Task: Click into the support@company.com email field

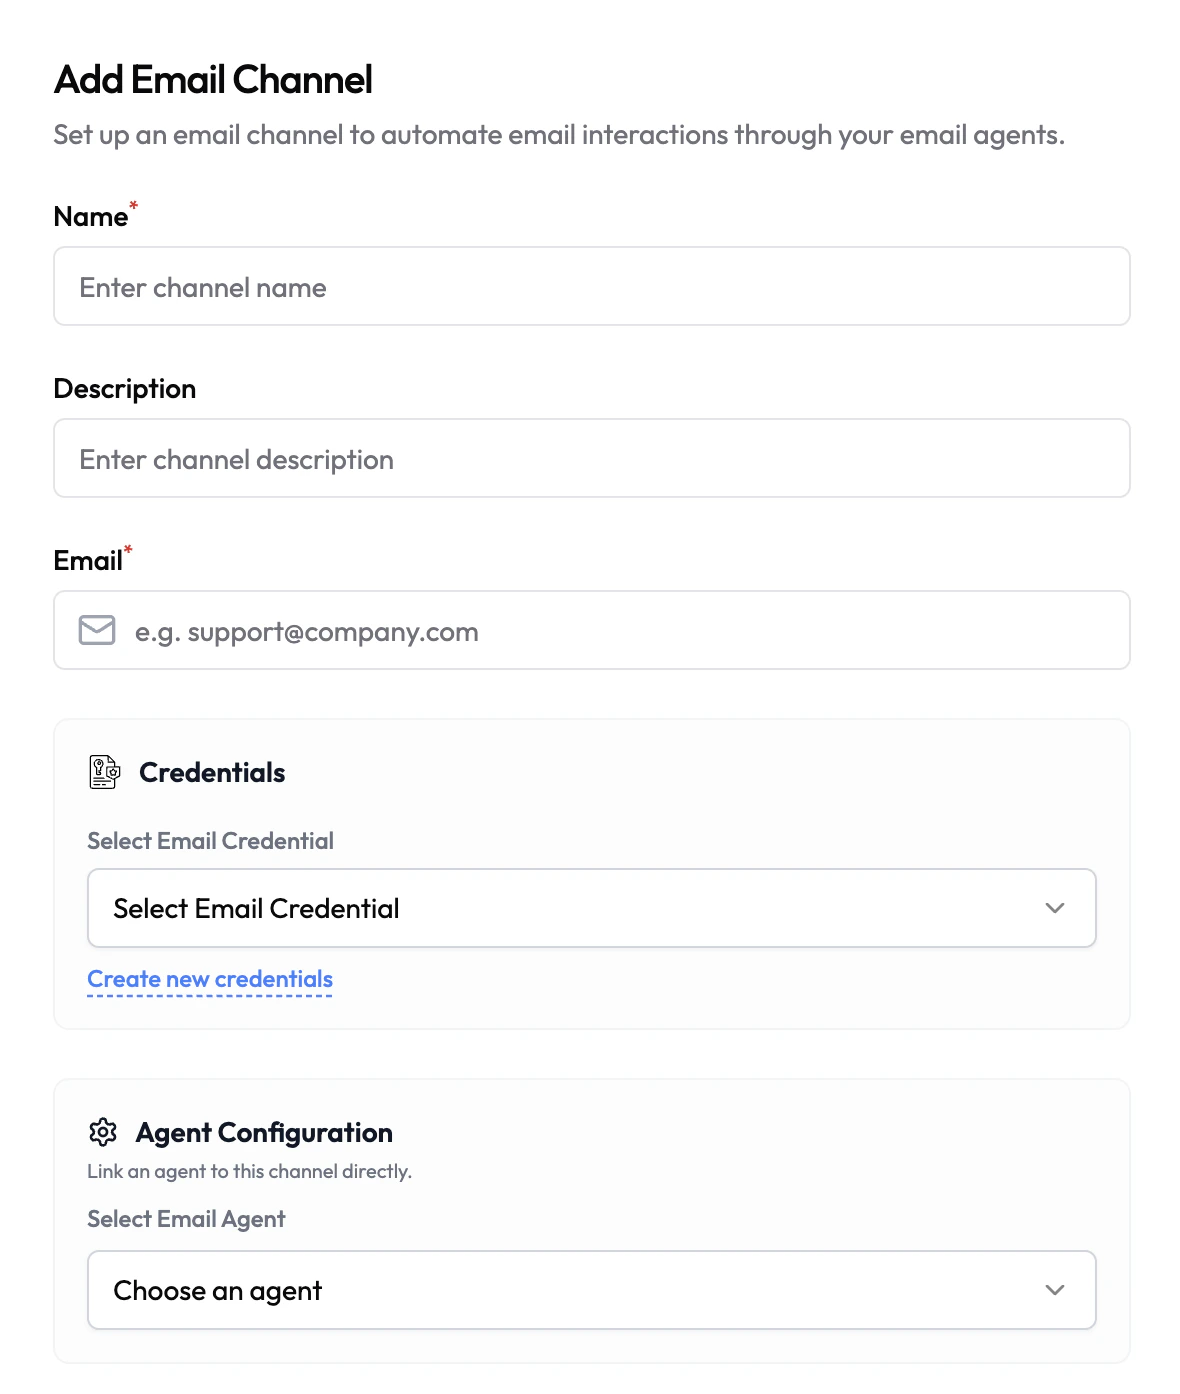Action: click(x=620, y=631)
